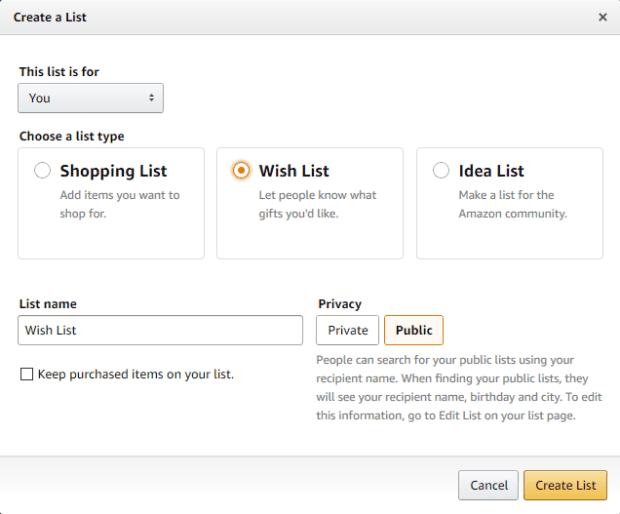
Task: Click 'Let people know what gifts you'd like' text
Action: click(317, 204)
